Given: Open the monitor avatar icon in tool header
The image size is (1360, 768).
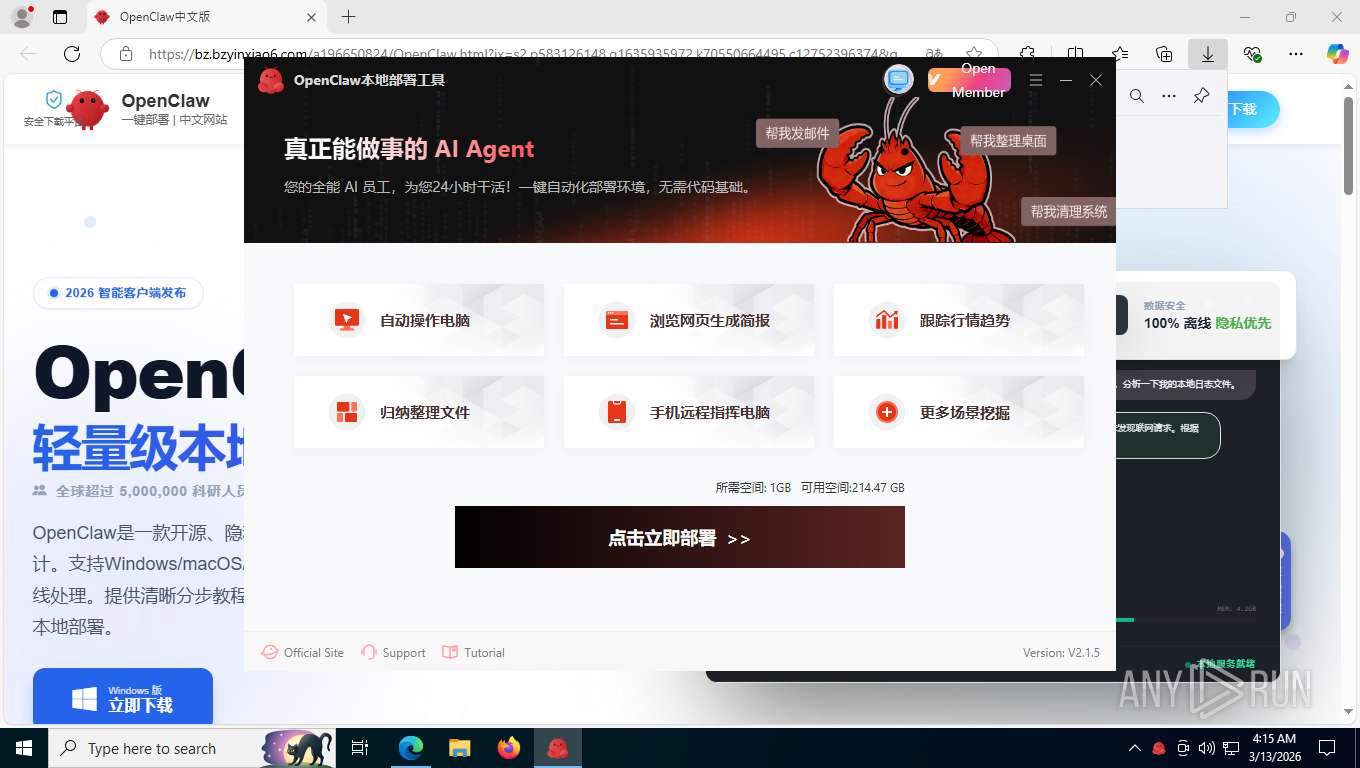Looking at the screenshot, I should (899, 80).
